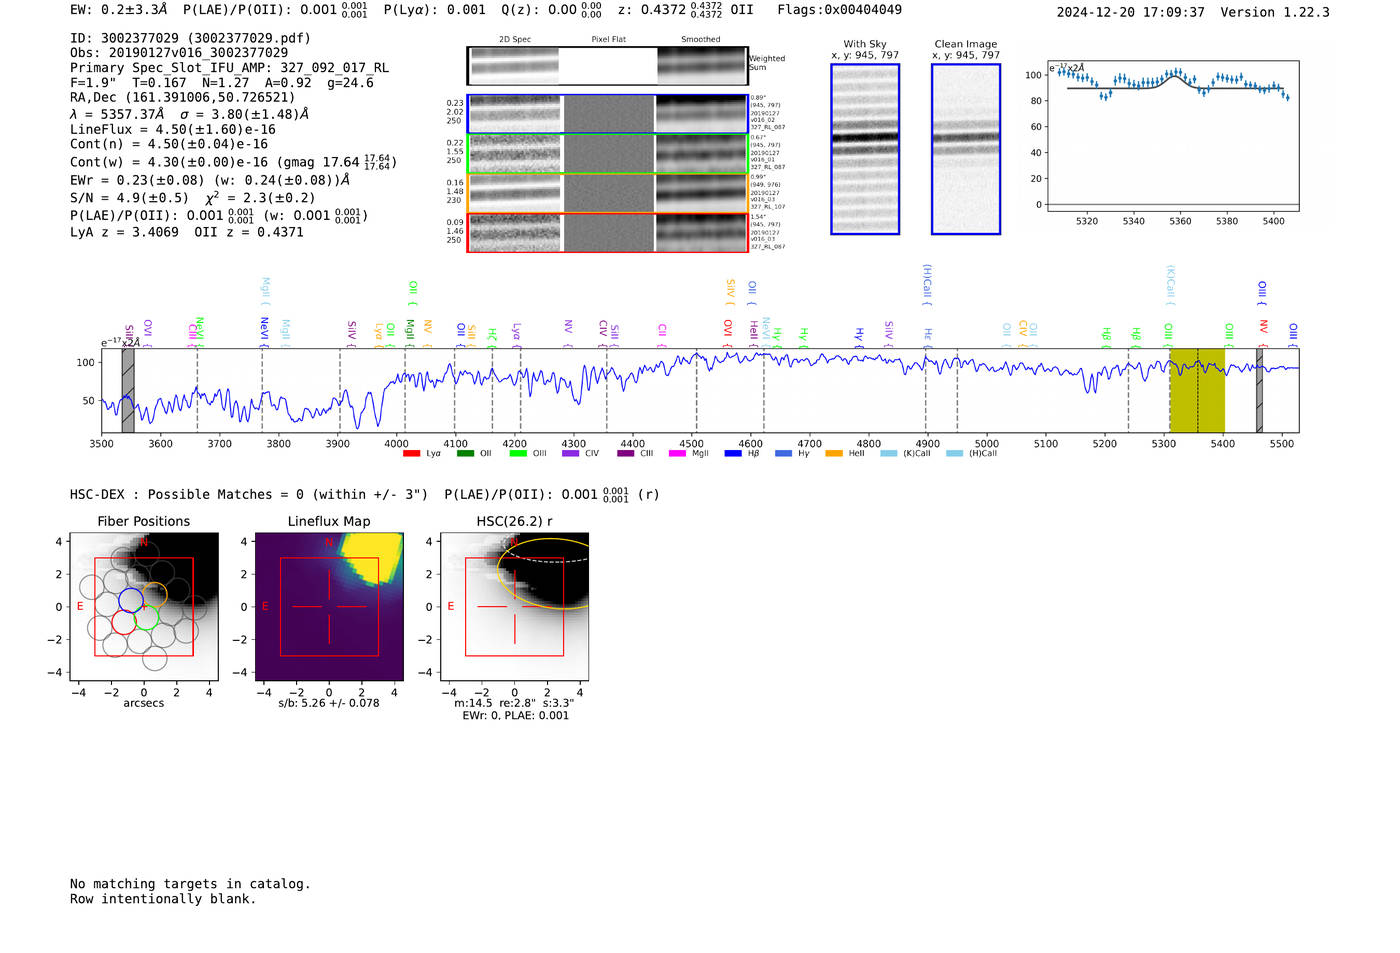Click the blue Hβ legend swatch
Viewport: 1400px width, 953px height.
tap(733, 454)
